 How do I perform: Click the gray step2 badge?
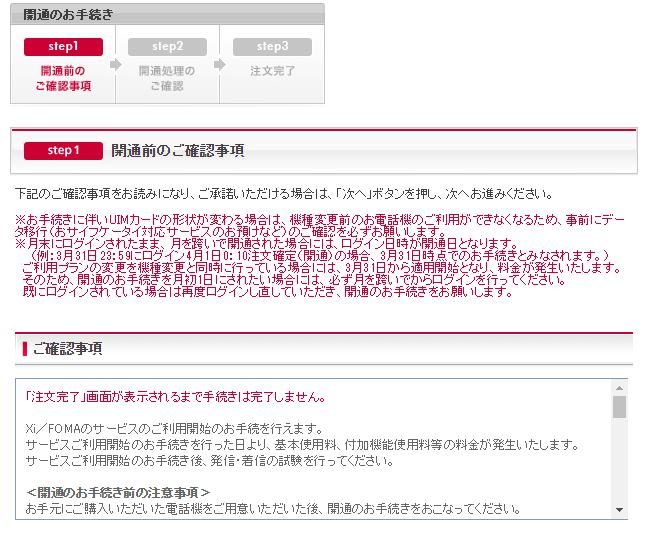point(167,47)
